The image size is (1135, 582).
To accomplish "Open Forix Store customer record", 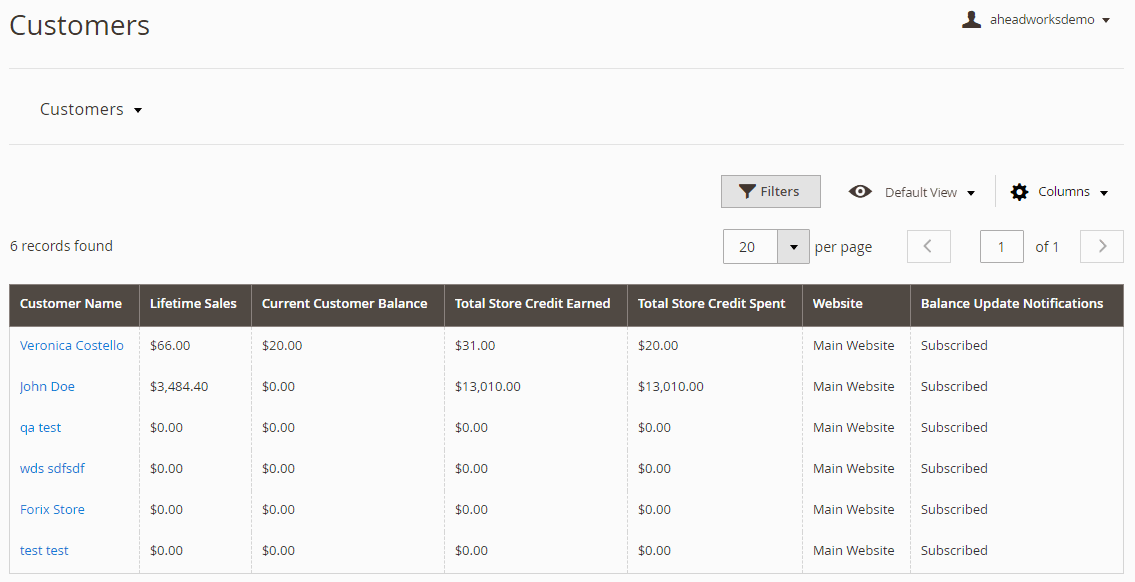I will (52, 510).
